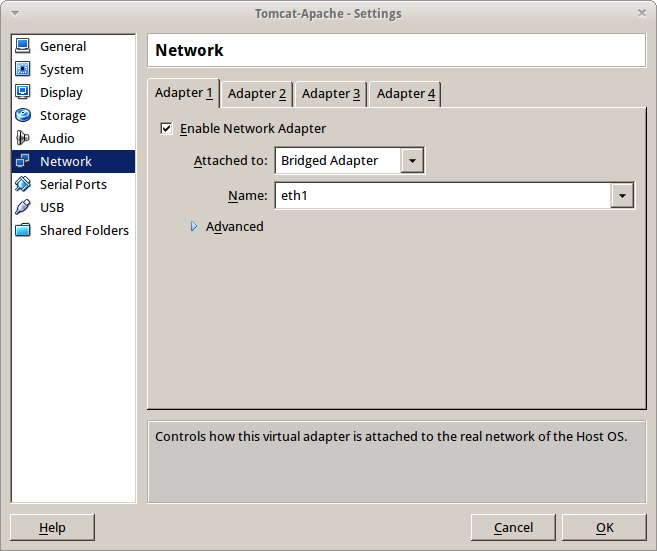Switch to Adapter 3 tab
The height and width of the screenshot is (551, 657).
[331, 93]
